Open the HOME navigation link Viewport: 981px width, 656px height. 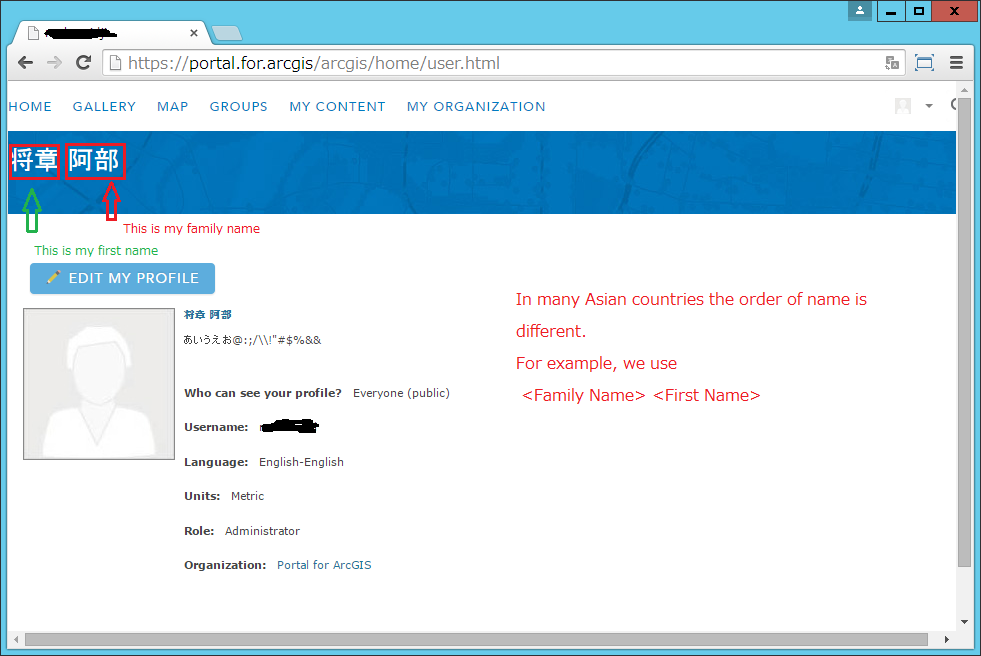coord(30,106)
